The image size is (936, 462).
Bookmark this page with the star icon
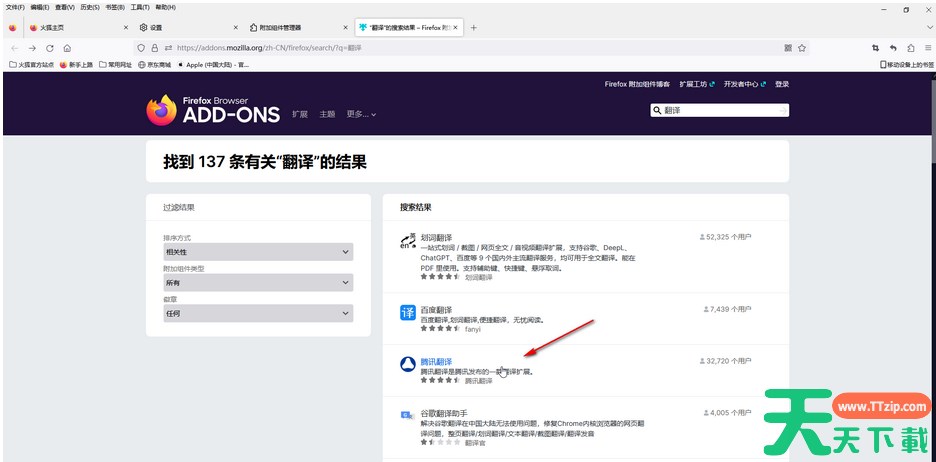point(802,47)
